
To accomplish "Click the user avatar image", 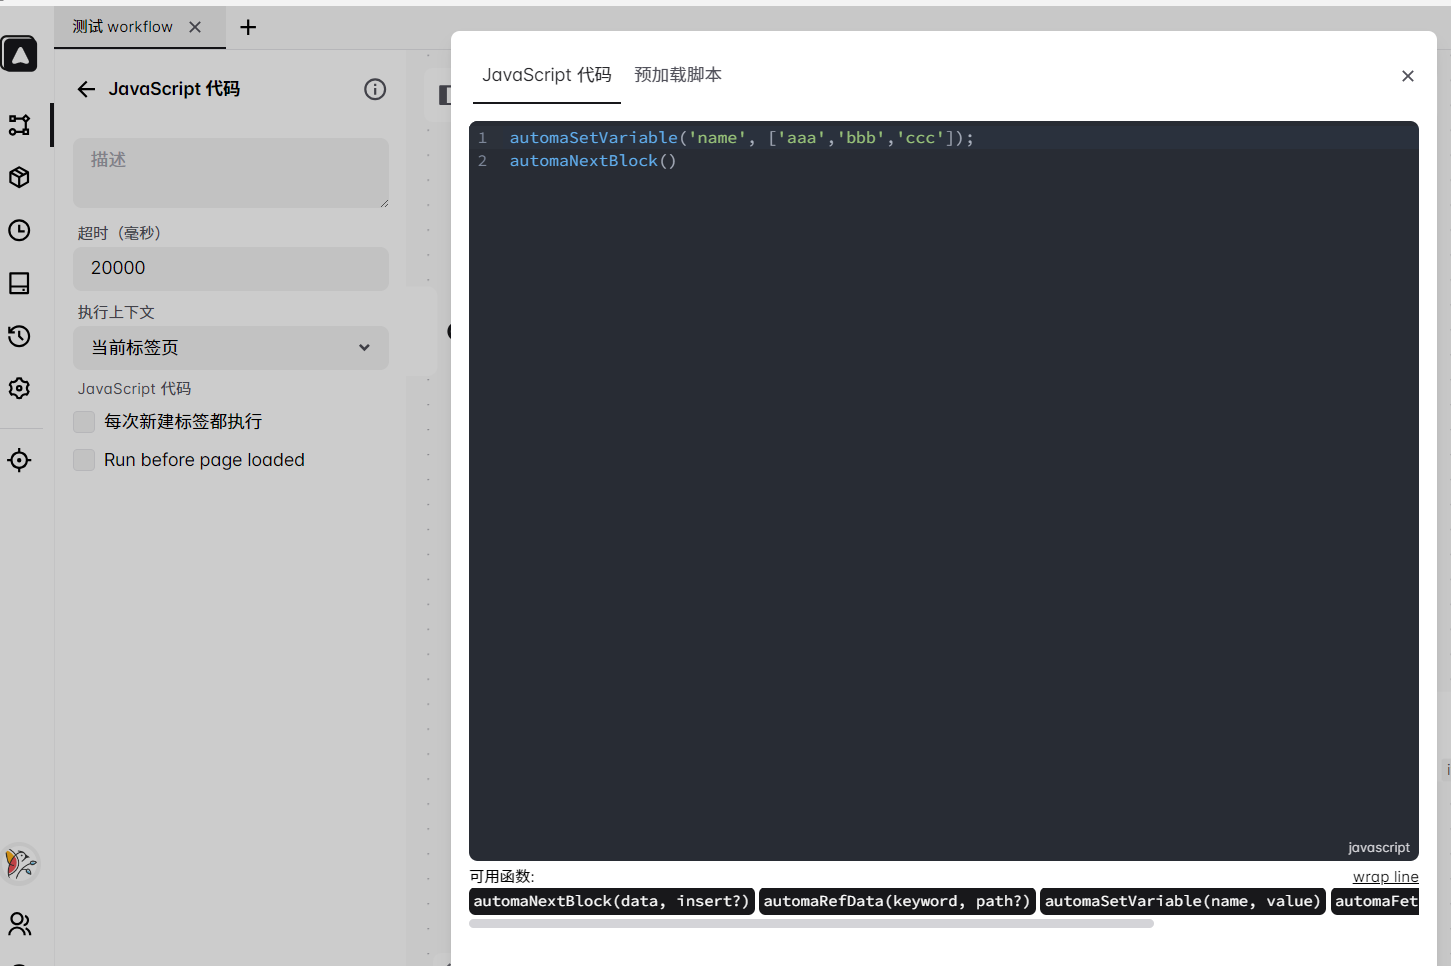I will click(x=20, y=864).
